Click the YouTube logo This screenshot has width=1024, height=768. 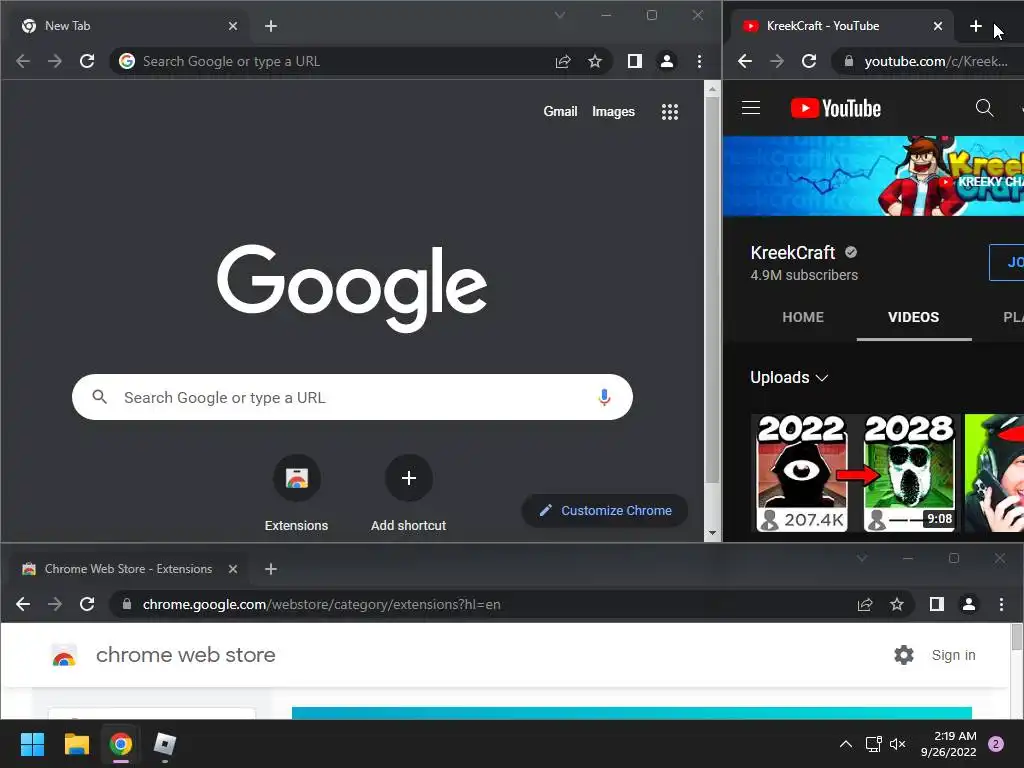point(836,108)
